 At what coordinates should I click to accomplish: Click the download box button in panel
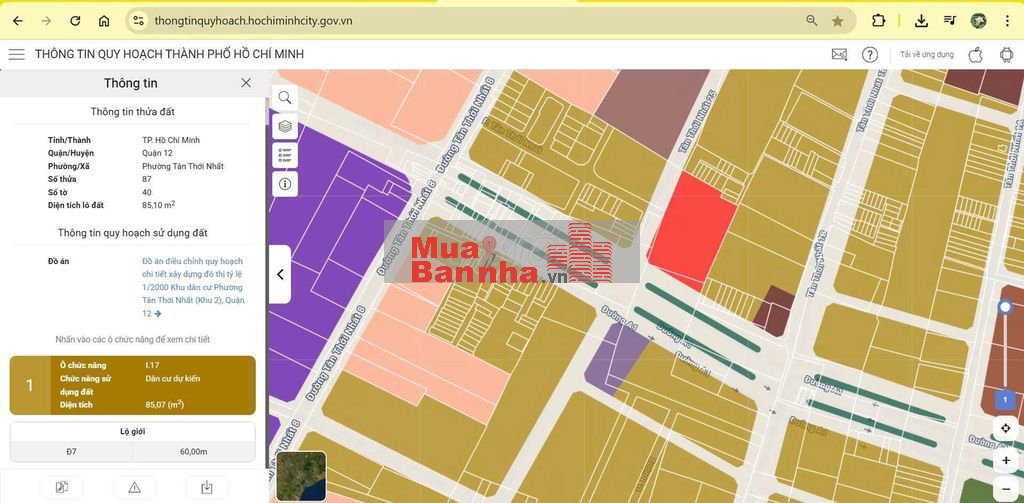(x=207, y=487)
